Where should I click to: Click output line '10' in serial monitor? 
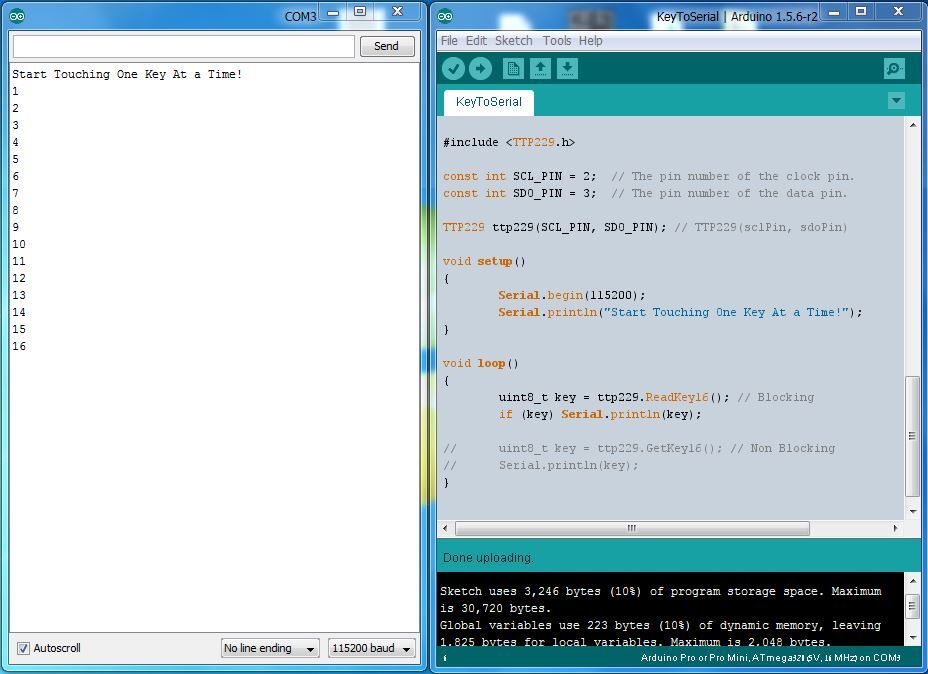19,244
